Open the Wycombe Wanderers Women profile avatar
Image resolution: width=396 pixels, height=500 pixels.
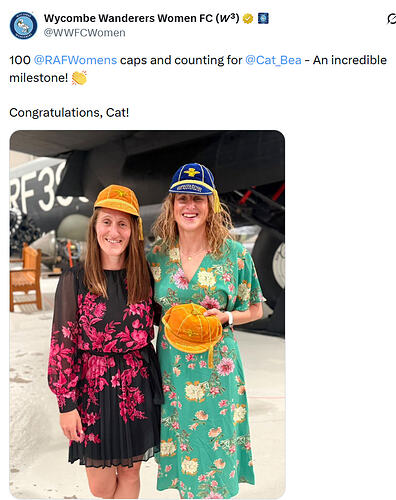point(23,25)
